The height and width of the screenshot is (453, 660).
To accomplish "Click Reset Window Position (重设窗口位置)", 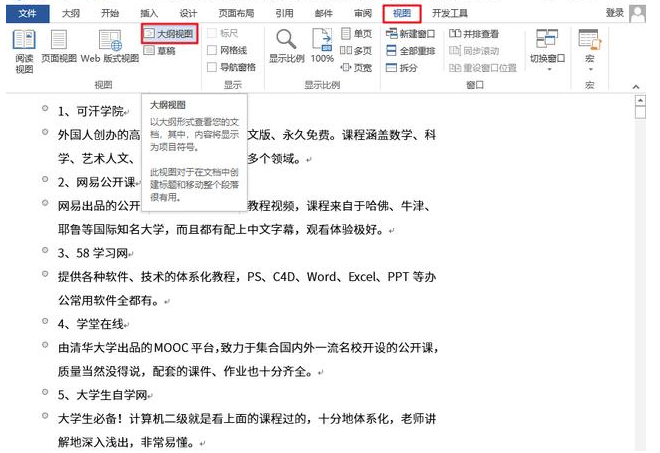I will (483, 68).
